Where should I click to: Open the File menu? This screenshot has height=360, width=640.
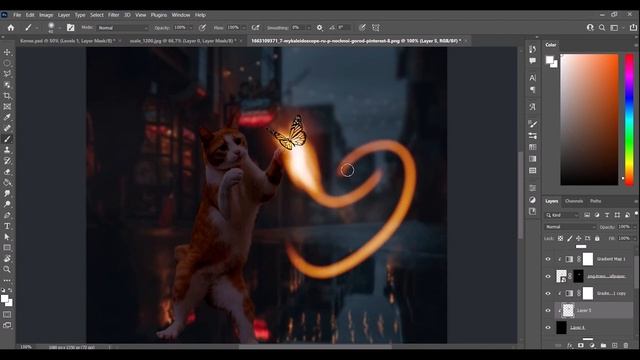pos(17,15)
